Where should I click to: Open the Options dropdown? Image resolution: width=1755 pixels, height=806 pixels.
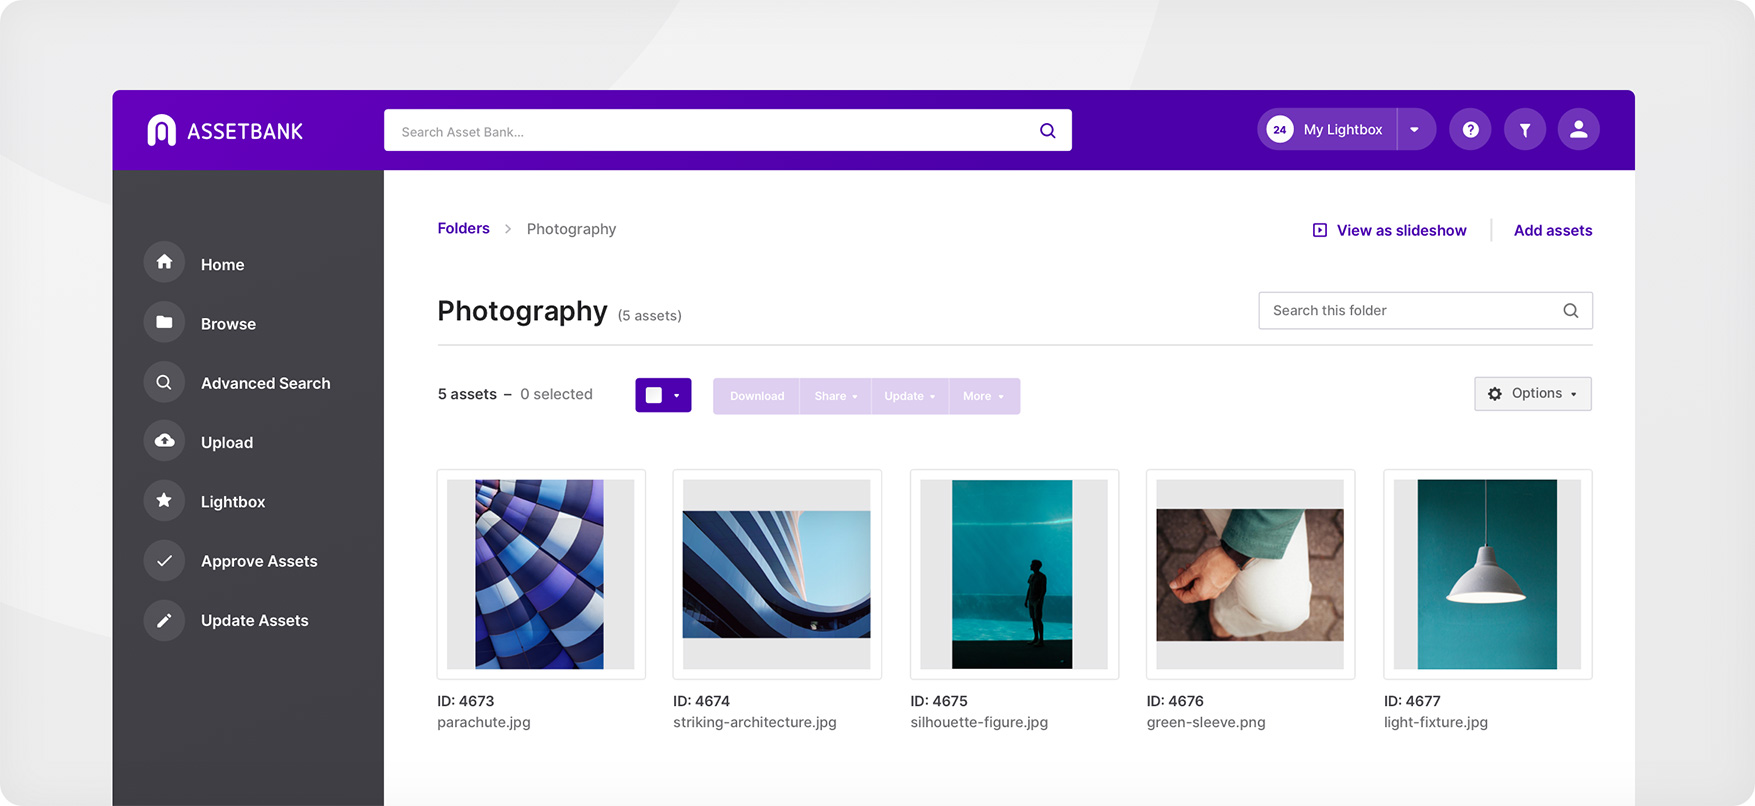point(1532,394)
